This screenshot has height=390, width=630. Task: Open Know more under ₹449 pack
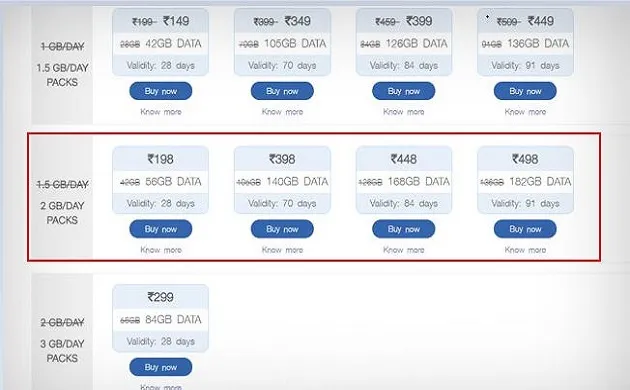point(525,112)
